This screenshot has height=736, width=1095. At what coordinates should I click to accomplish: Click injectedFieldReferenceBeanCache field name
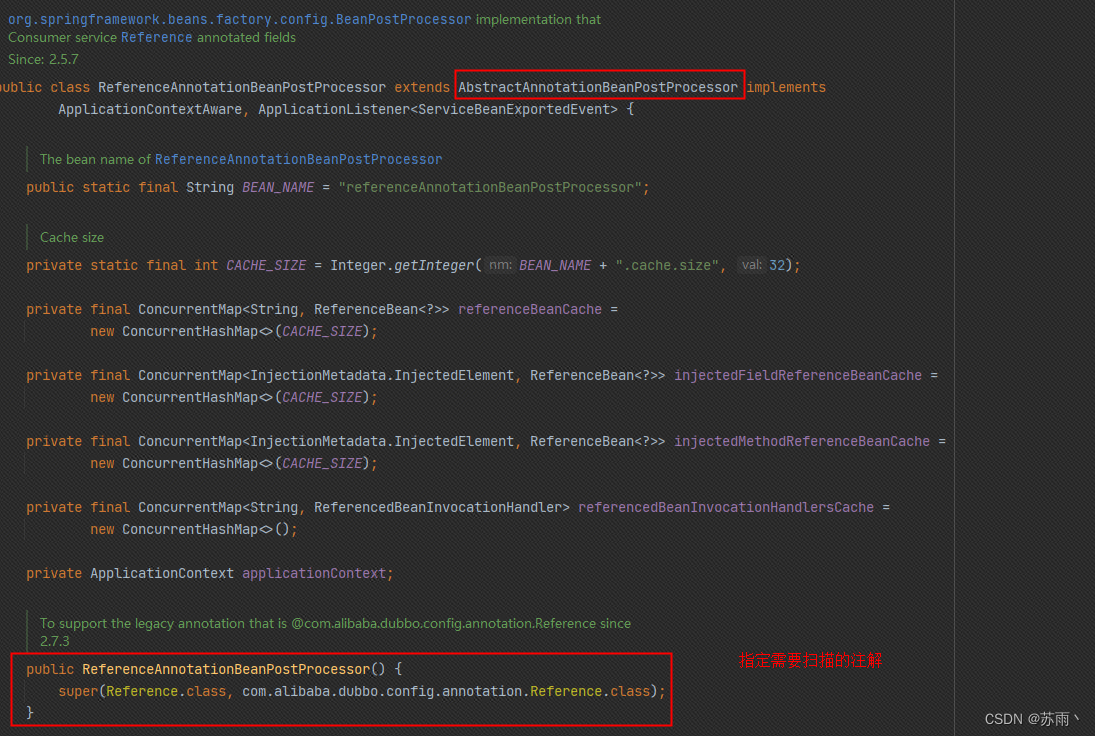798,376
